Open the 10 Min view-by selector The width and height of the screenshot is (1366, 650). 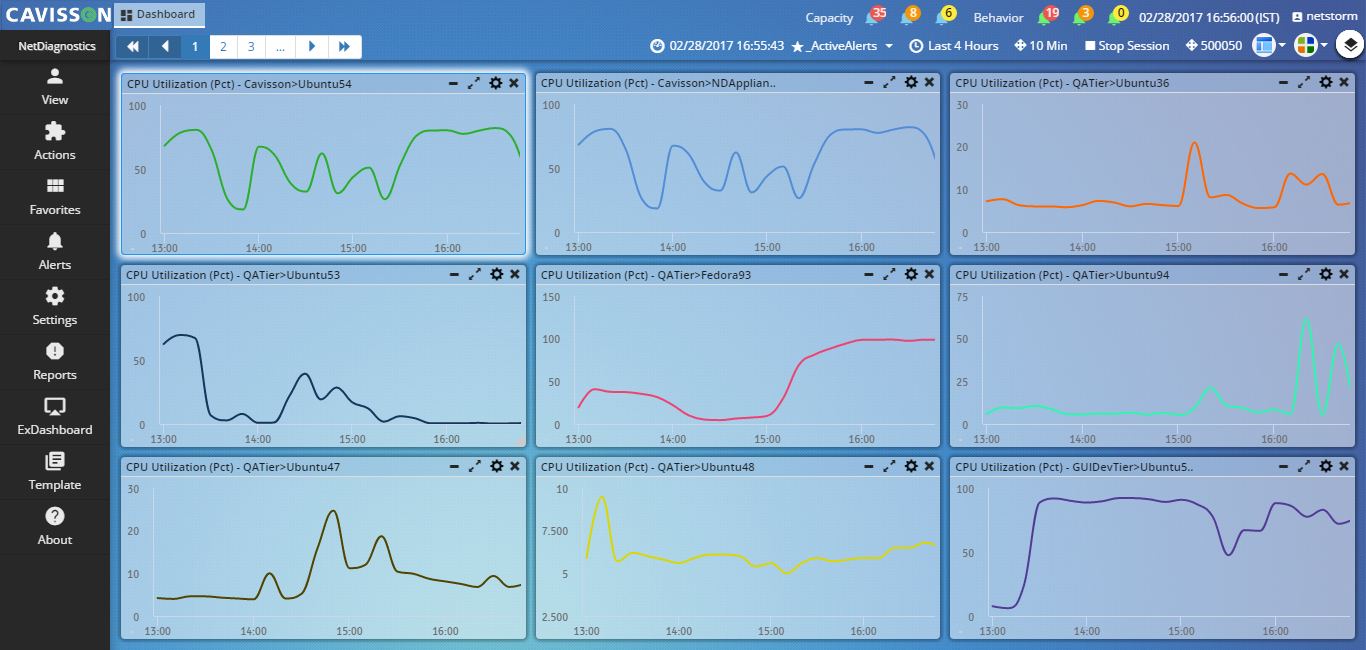click(1041, 46)
